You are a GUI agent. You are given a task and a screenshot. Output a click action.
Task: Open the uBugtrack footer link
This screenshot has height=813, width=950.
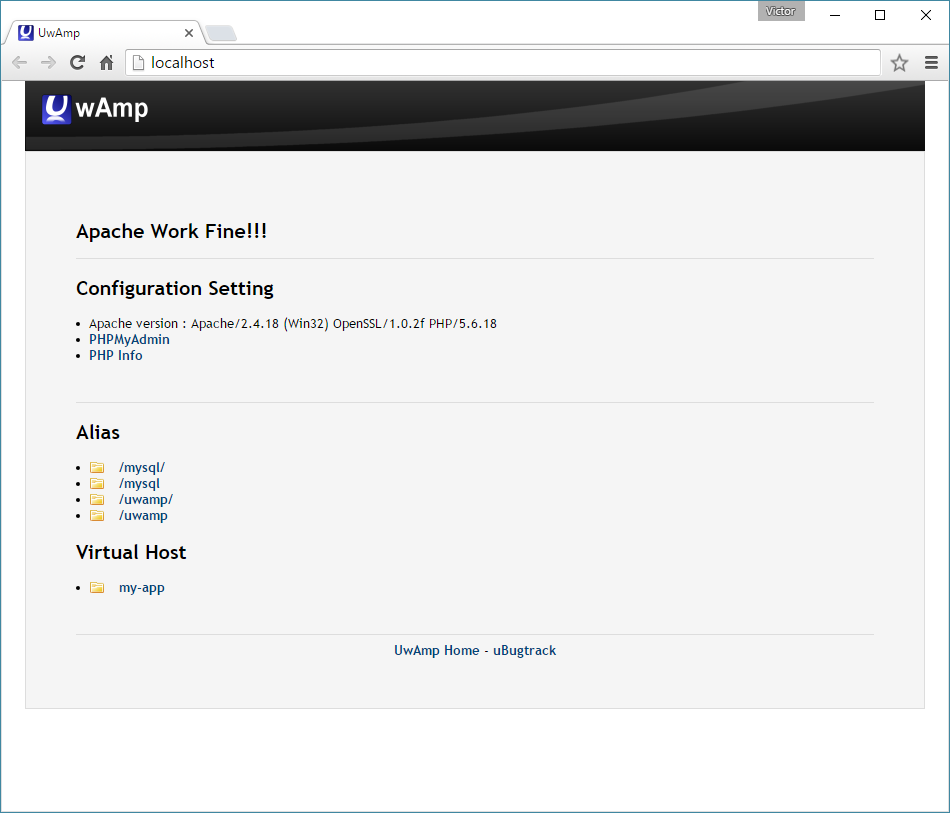click(x=524, y=650)
